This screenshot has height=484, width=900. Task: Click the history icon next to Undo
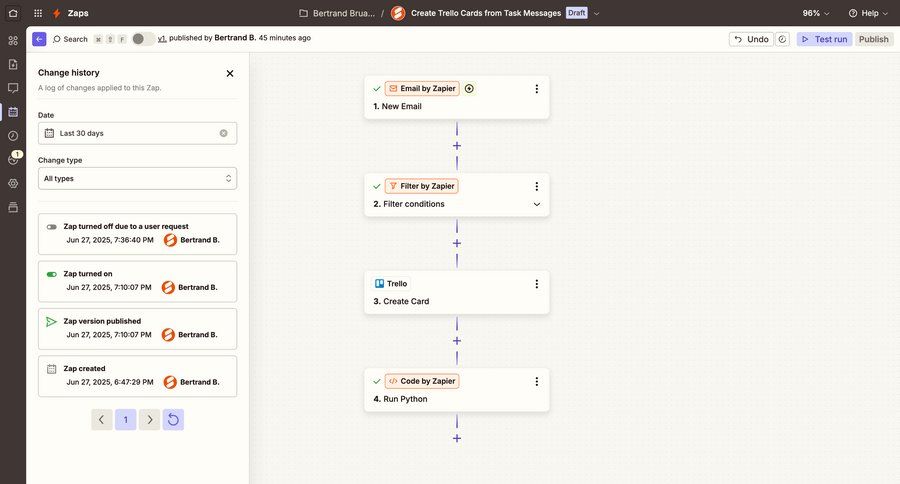pos(782,39)
